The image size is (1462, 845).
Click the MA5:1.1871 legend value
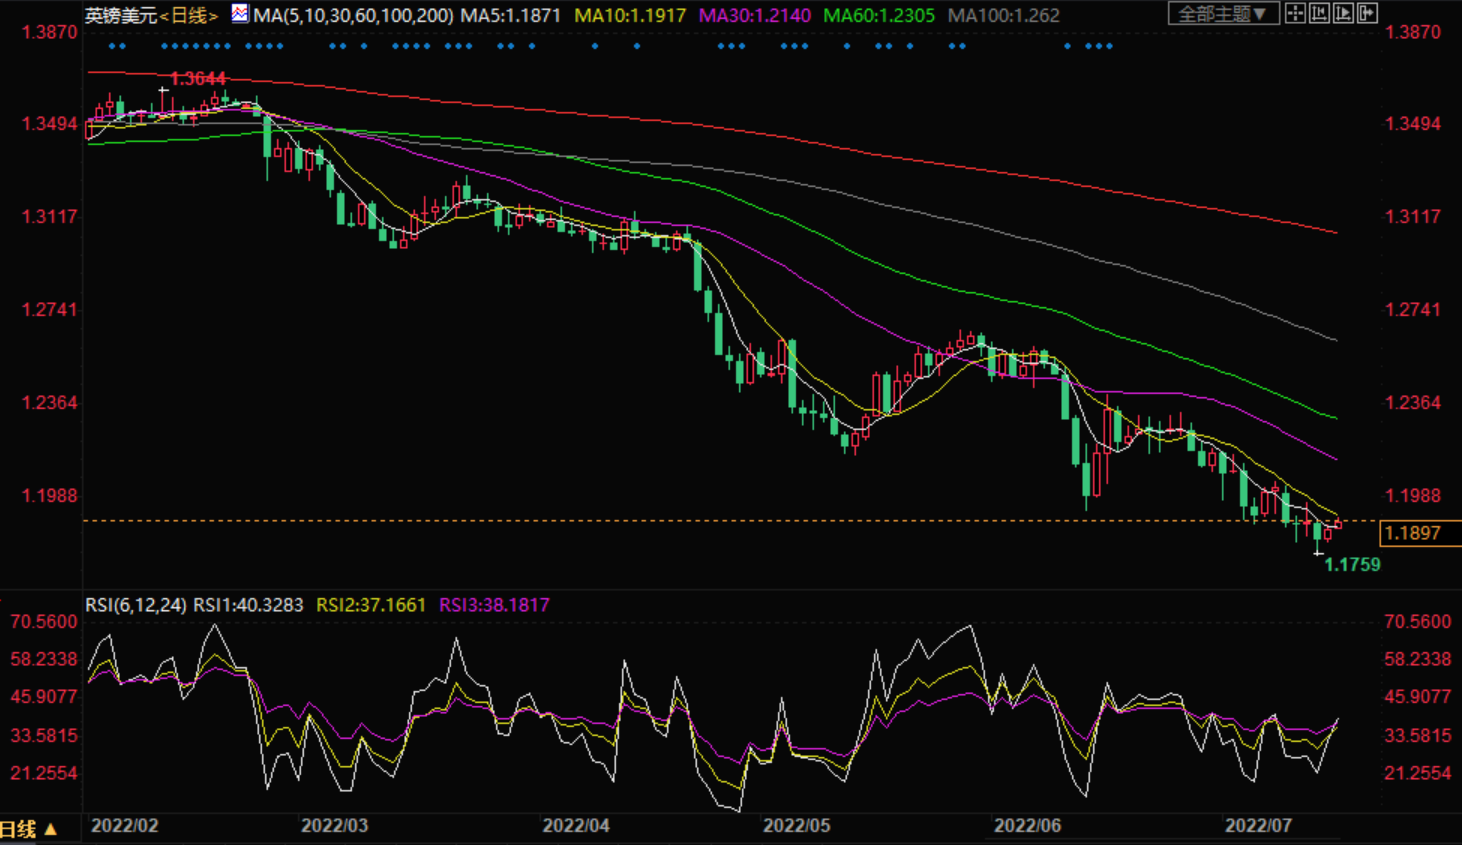(x=510, y=16)
